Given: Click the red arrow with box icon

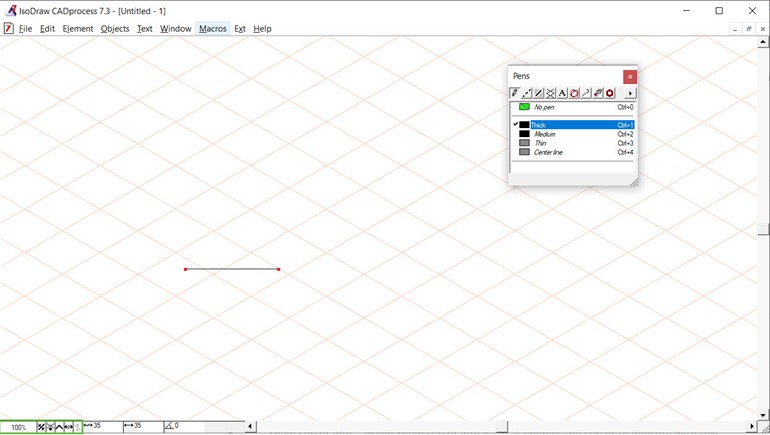Looking at the screenshot, I should [598, 93].
